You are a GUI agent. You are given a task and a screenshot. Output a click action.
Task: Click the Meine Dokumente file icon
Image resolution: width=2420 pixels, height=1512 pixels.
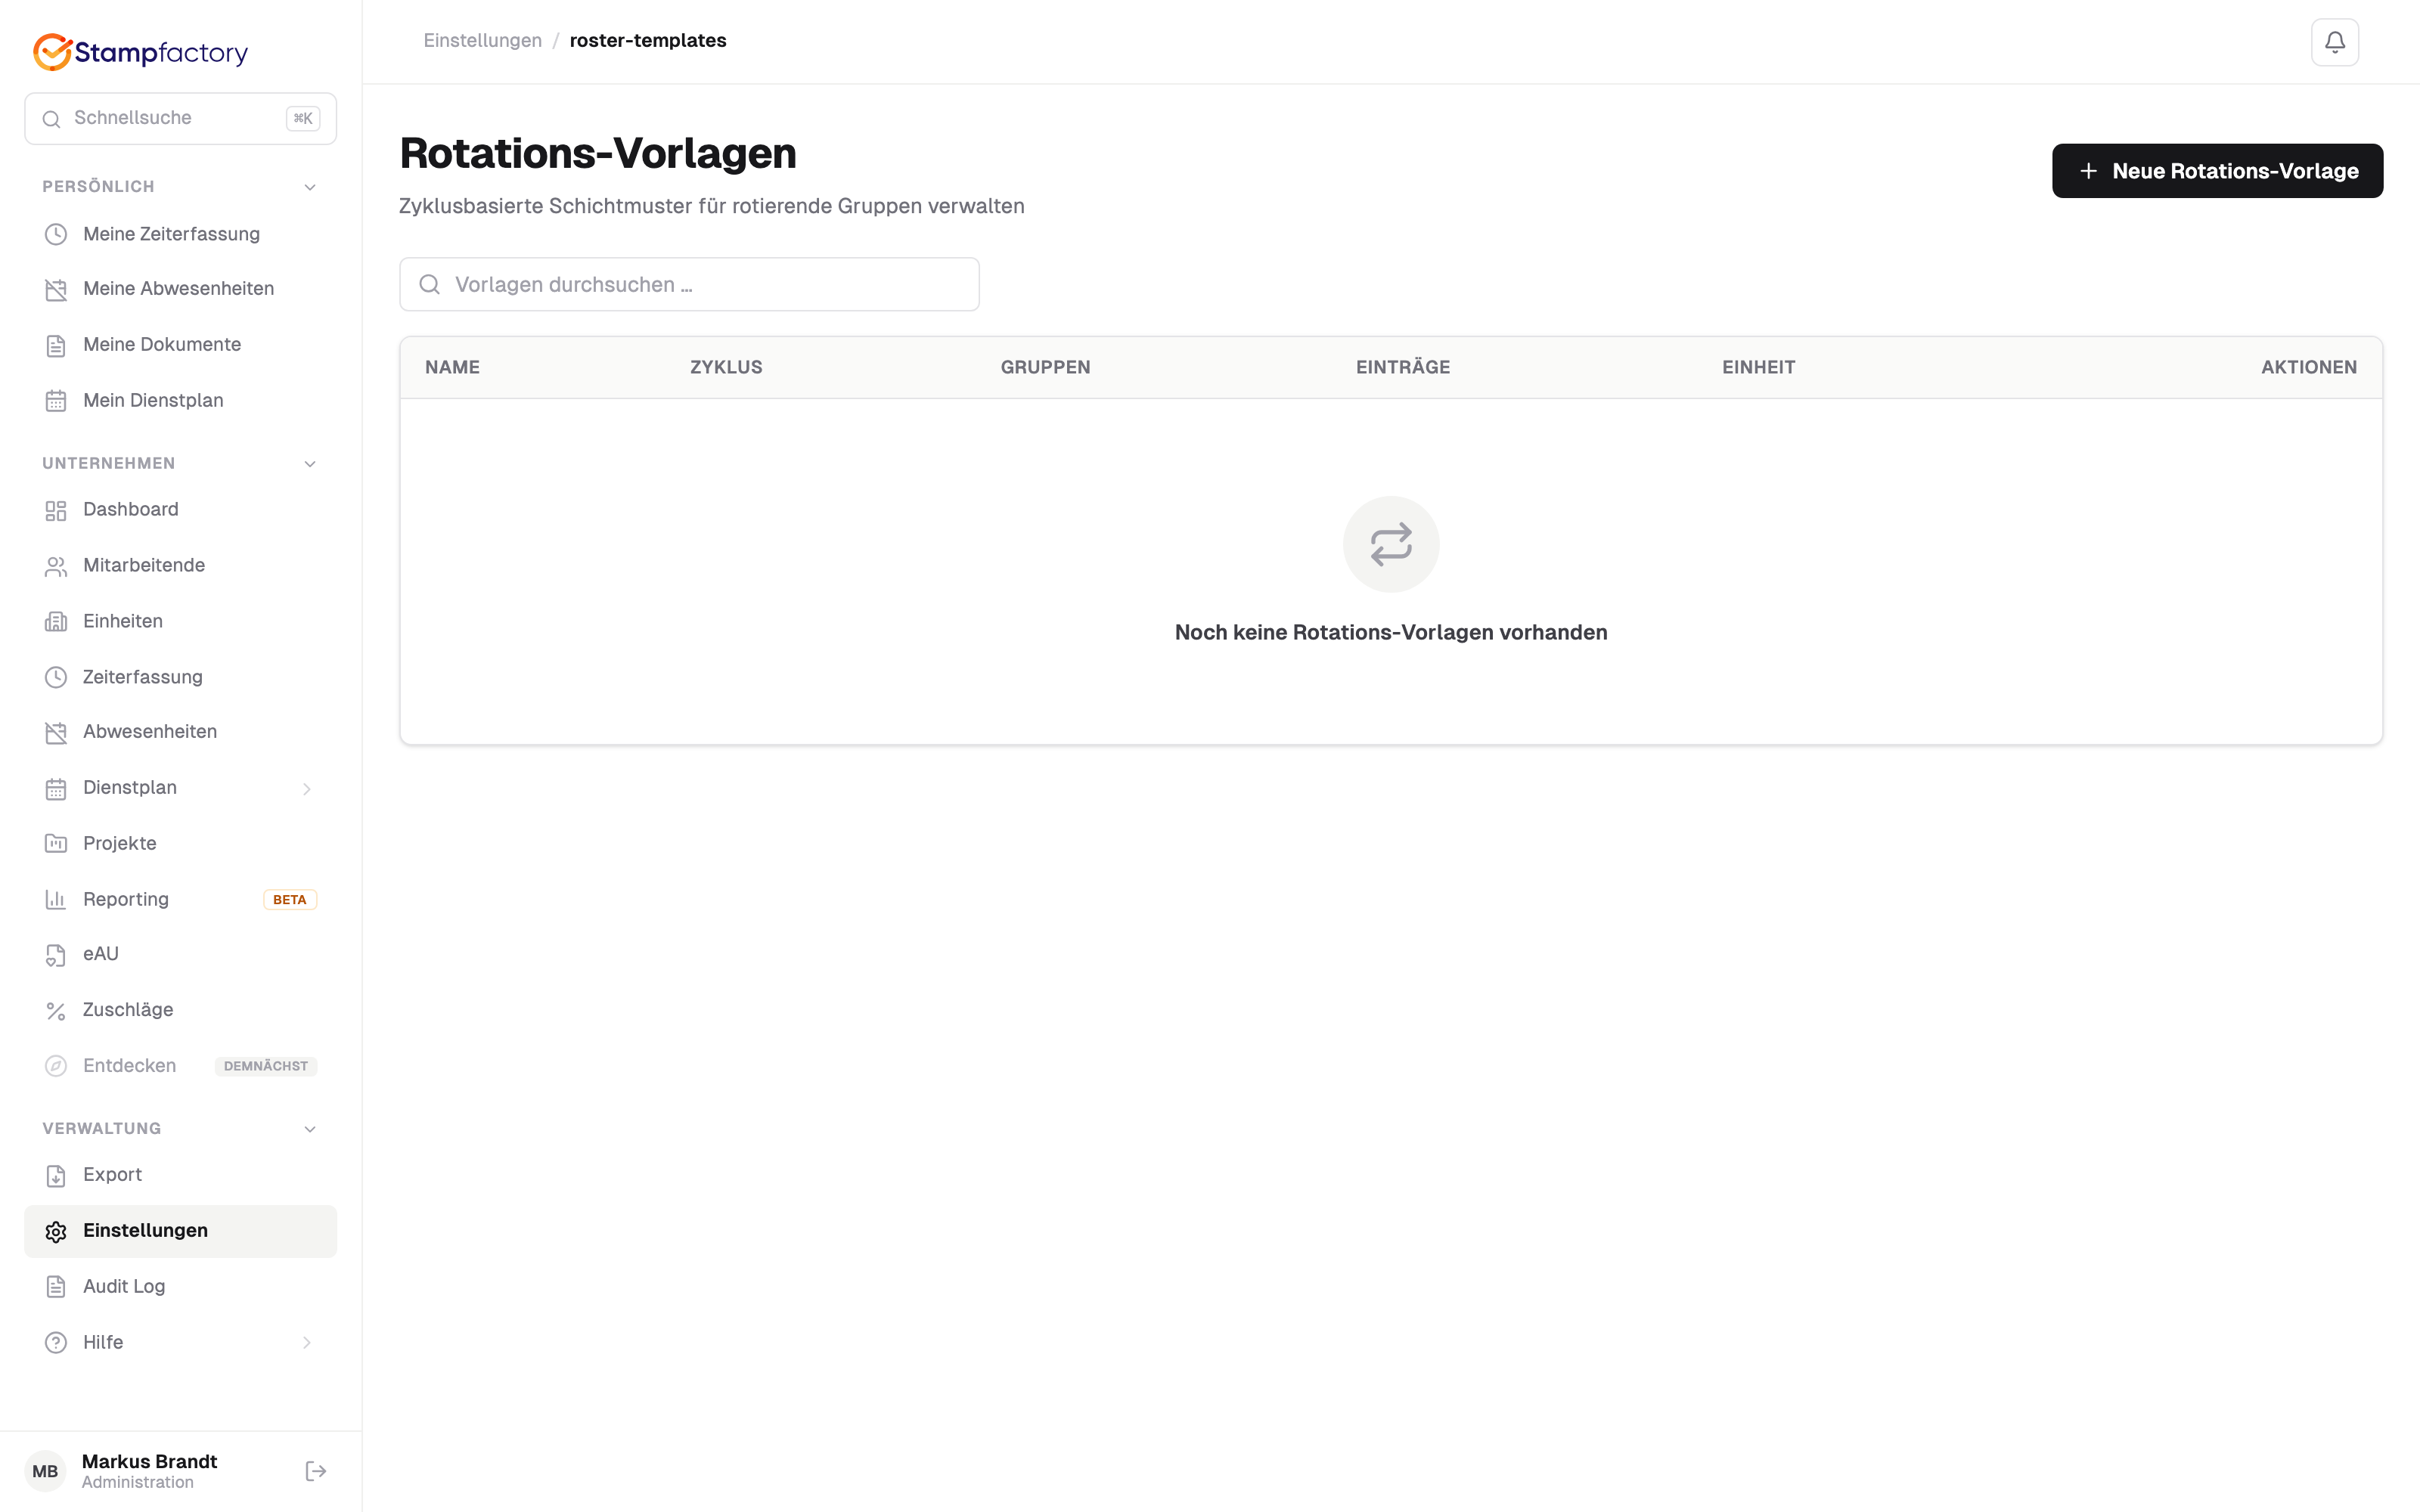(56, 345)
